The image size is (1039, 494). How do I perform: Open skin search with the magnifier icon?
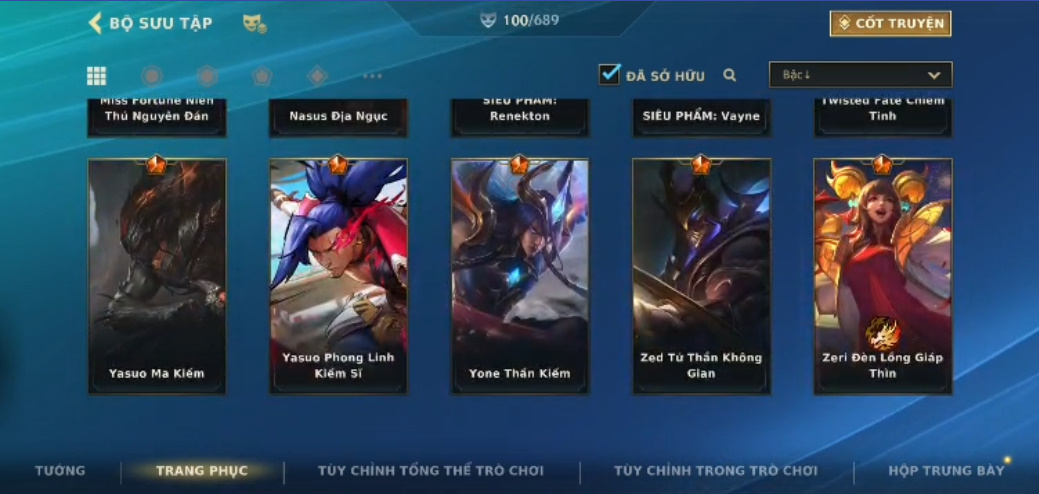[730, 75]
